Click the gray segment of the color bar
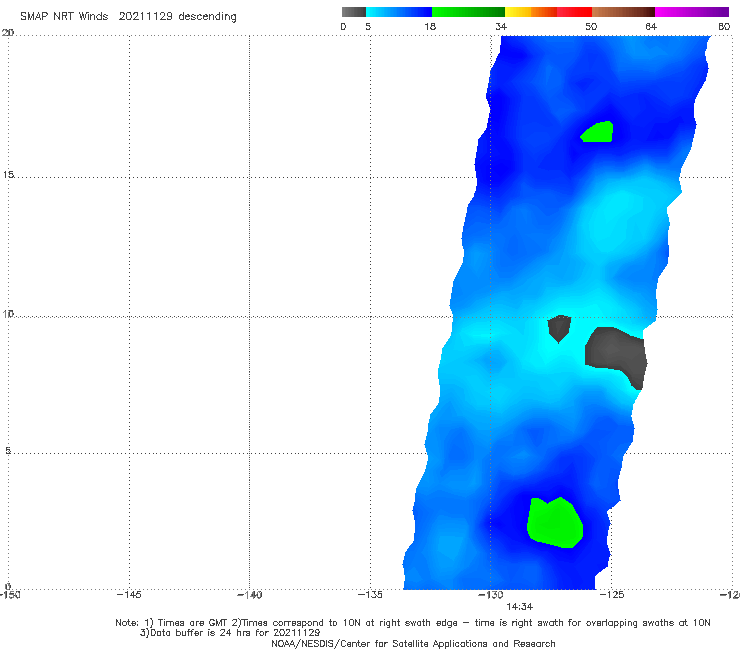The height and width of the screenshot is (650, 740). coord(354,12)
